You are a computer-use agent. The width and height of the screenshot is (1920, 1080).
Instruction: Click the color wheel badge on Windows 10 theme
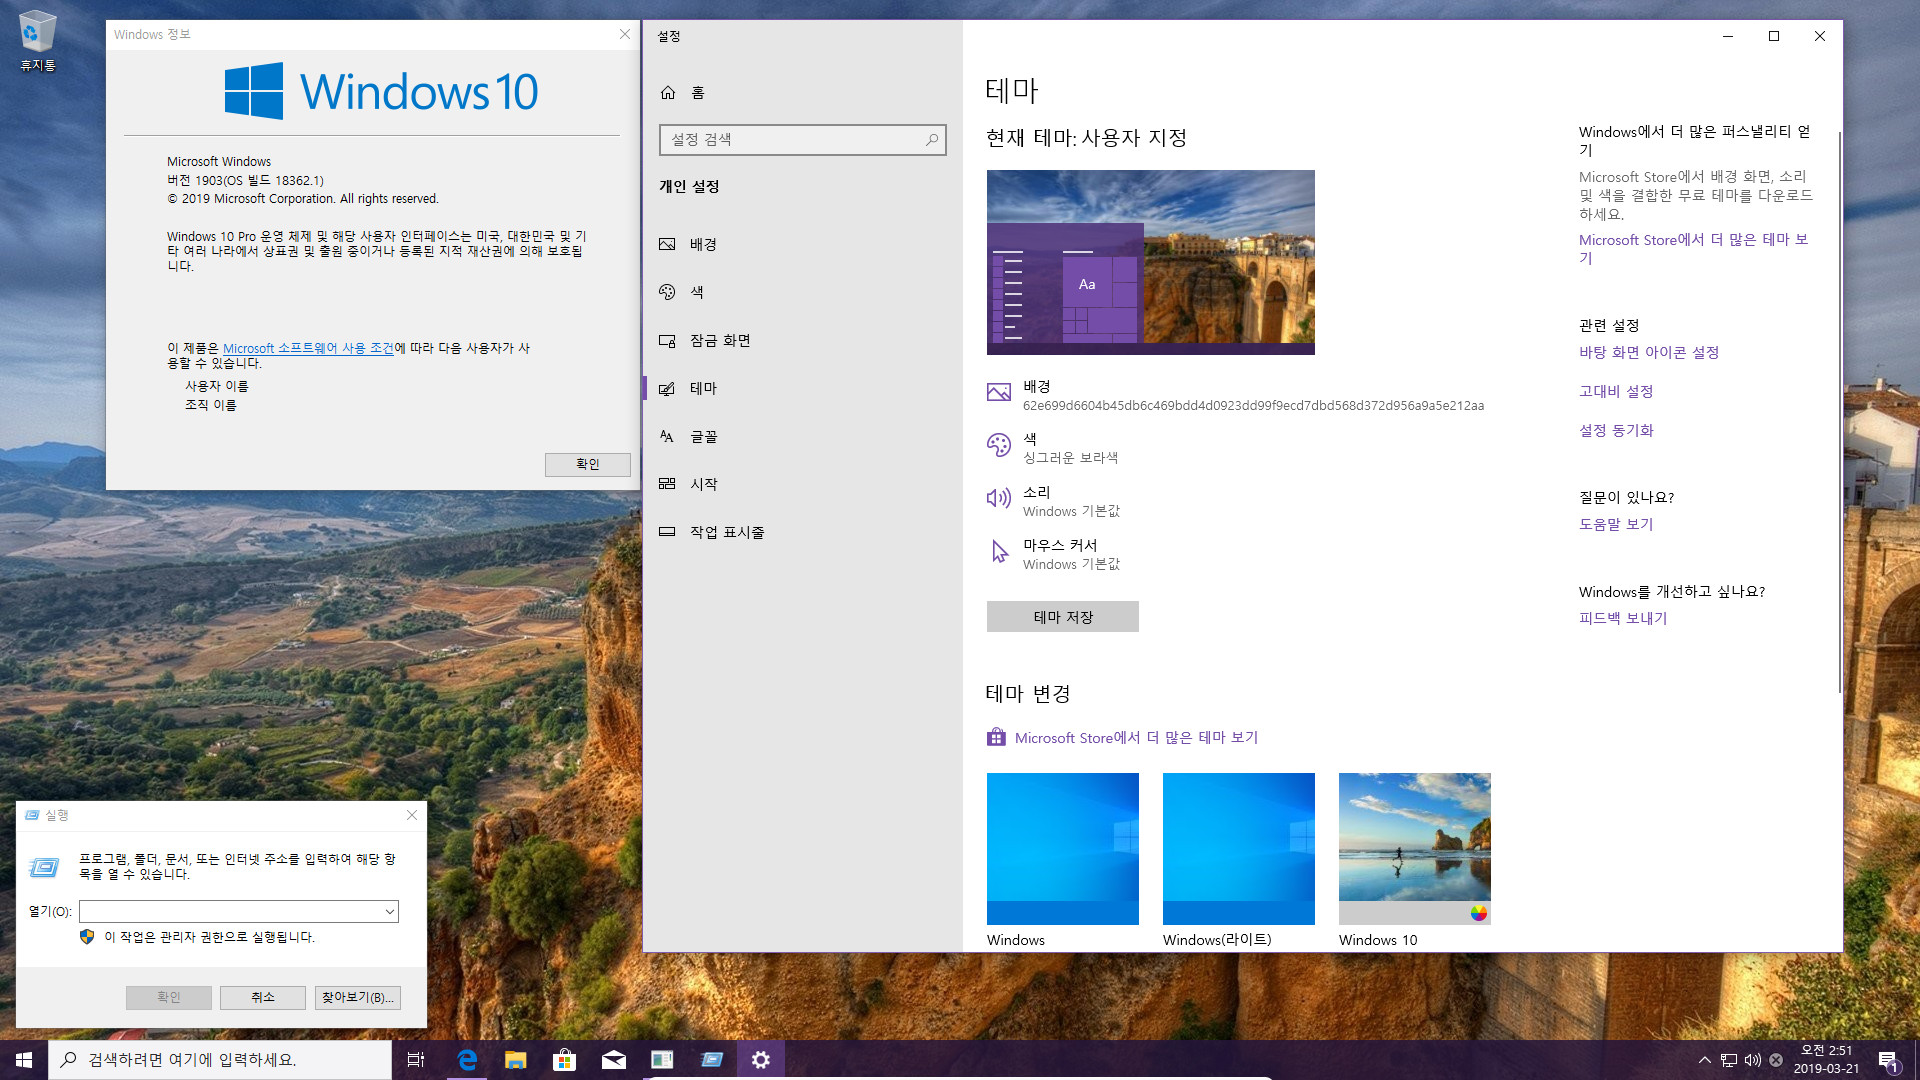pyautogui.click(x=1479, y=913)
